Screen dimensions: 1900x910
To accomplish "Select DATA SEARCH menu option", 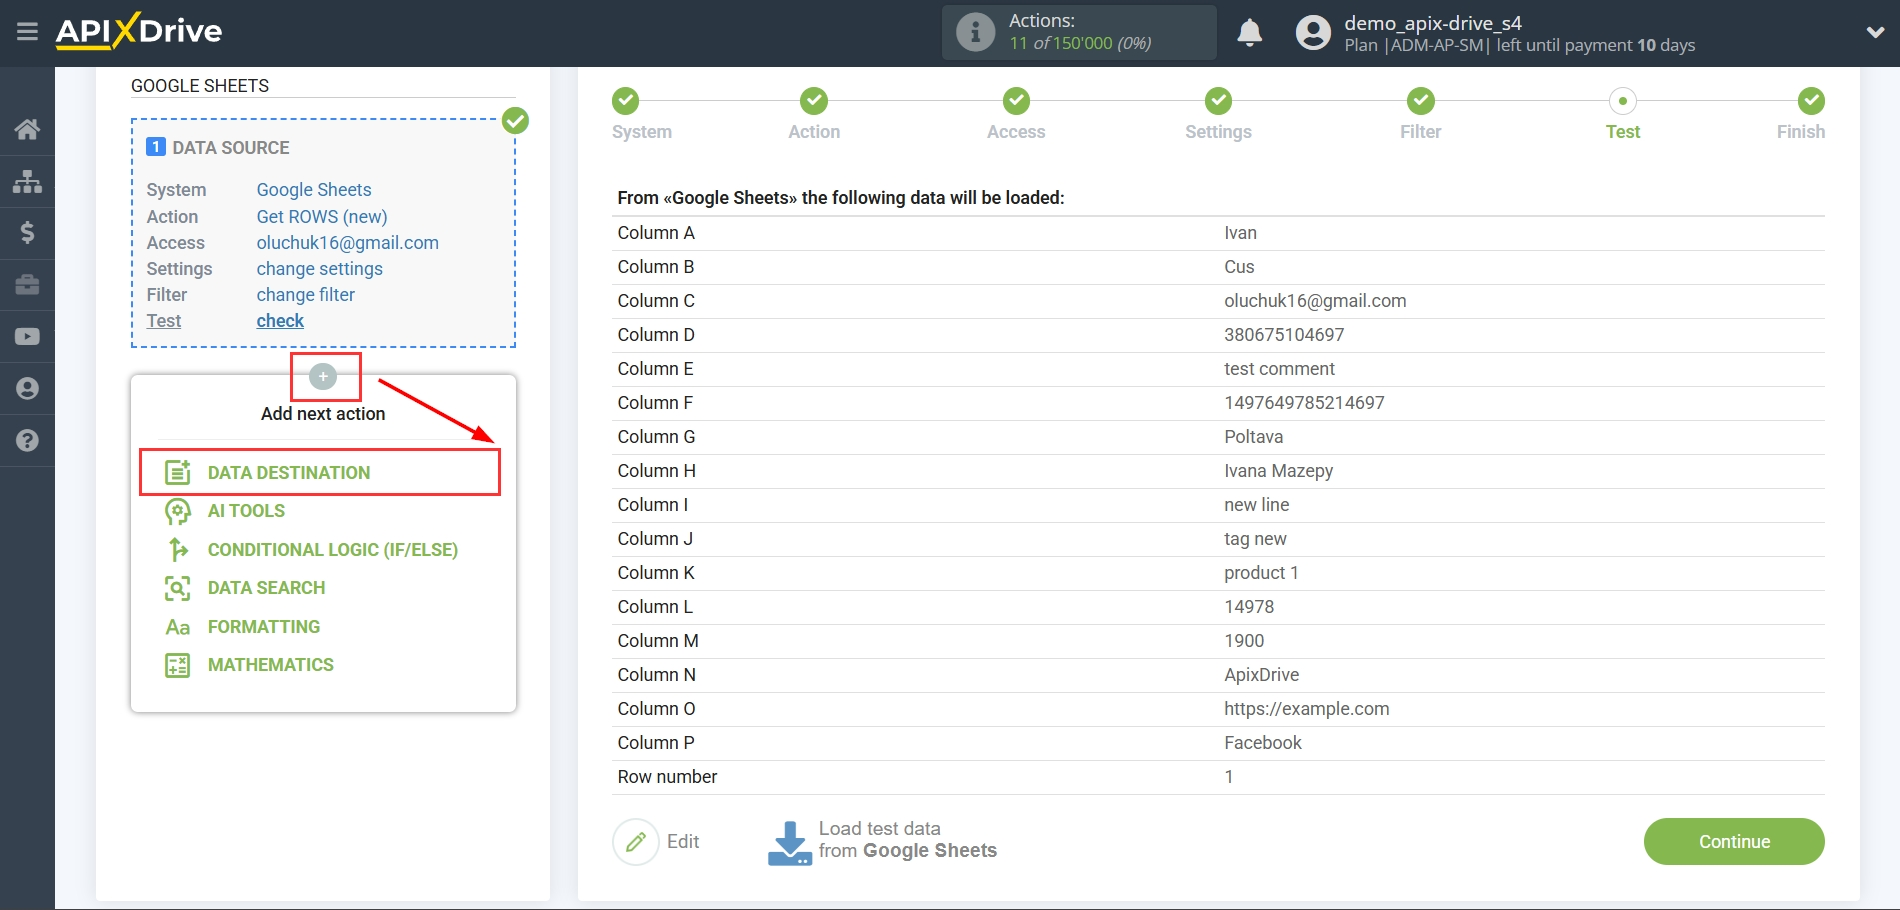I will coord(266,588).
